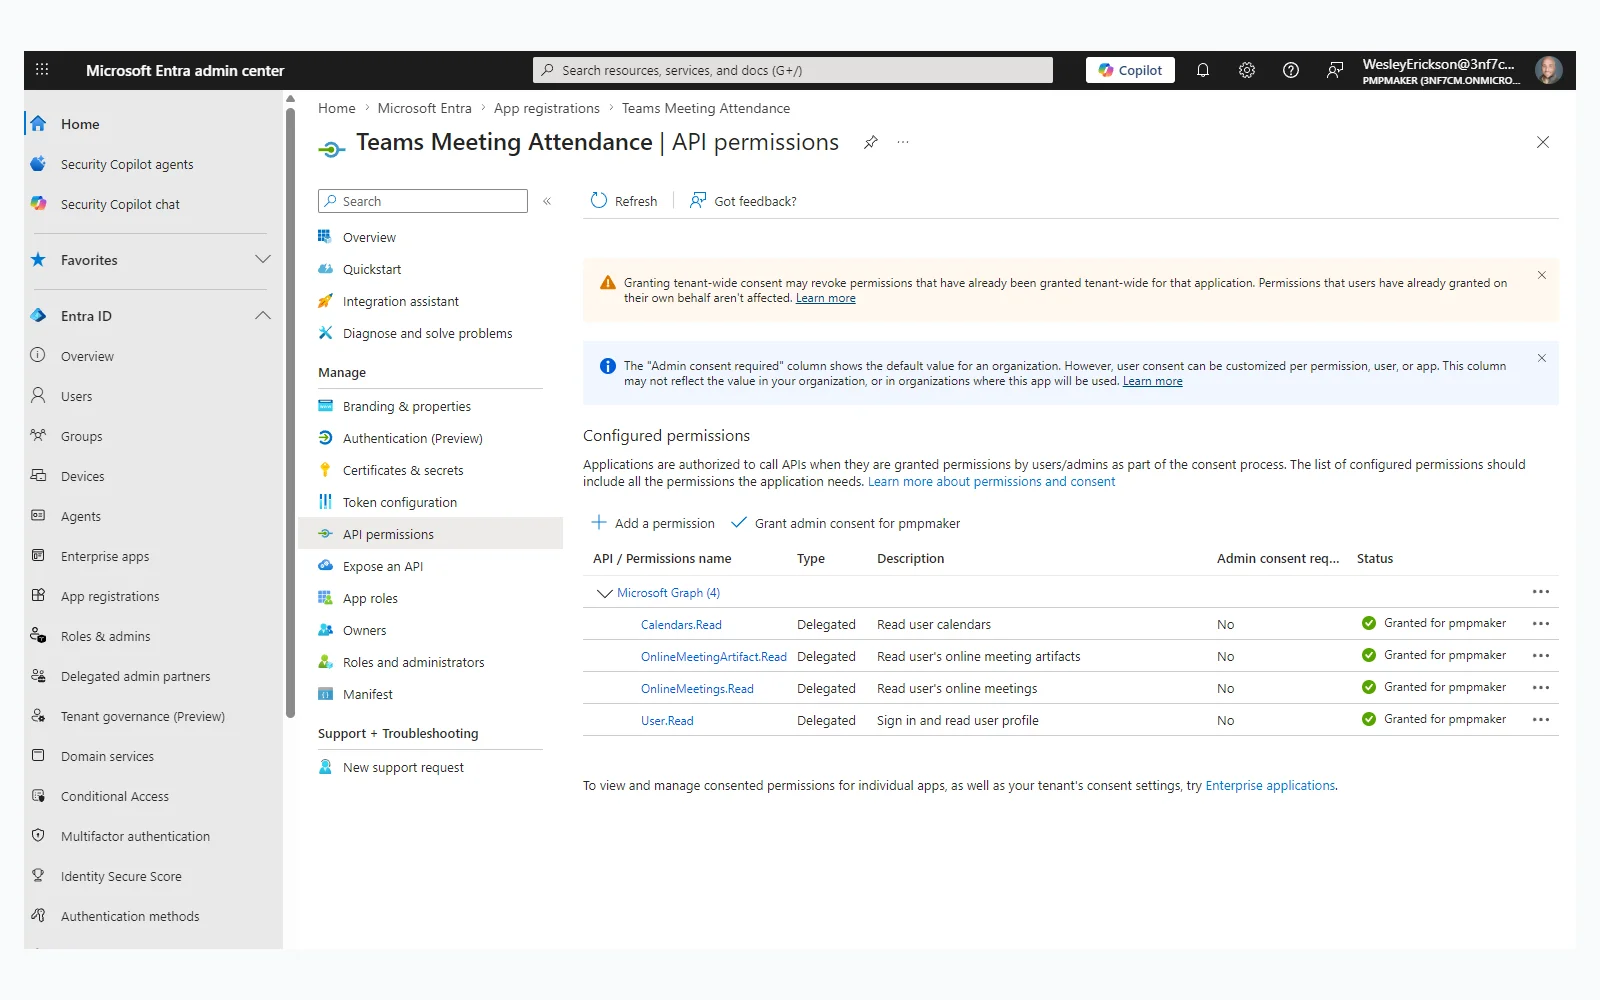Open the settings gear in the header
The height and width of the screenshot is (1000, 1600).
1247,70
